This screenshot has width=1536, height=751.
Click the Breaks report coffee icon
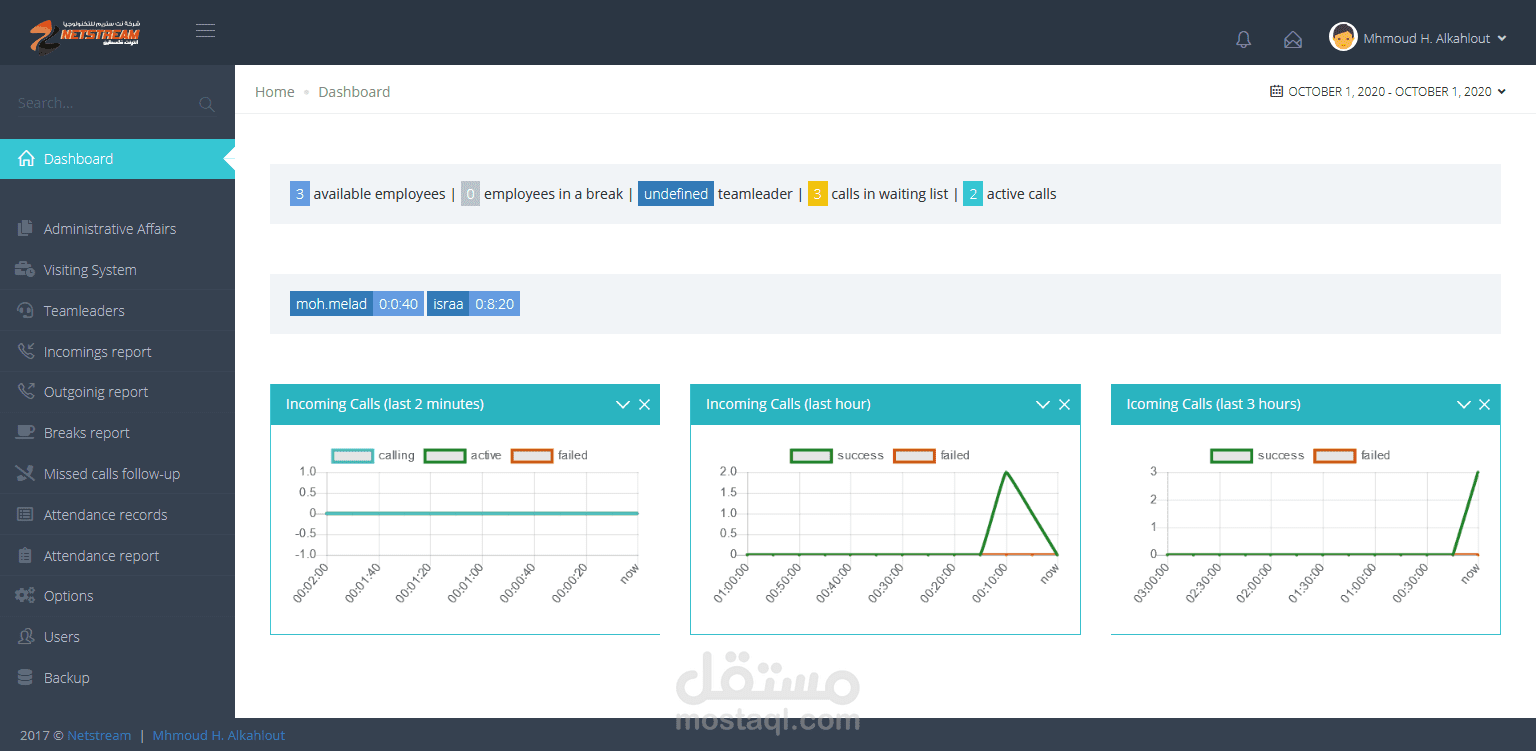[25, 432]
